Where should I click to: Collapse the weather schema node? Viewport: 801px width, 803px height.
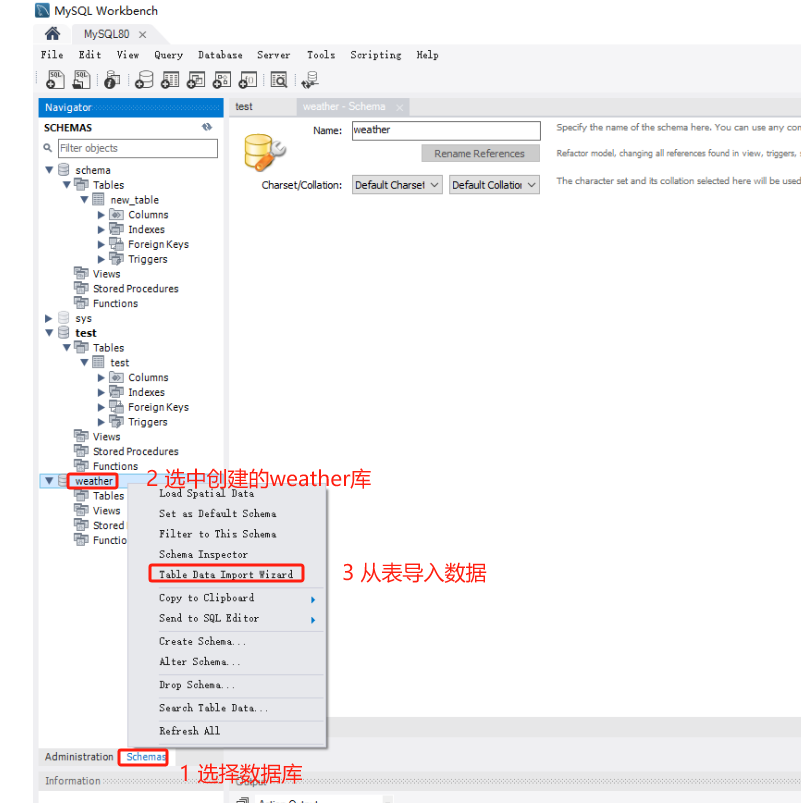[x=49, y=480]
